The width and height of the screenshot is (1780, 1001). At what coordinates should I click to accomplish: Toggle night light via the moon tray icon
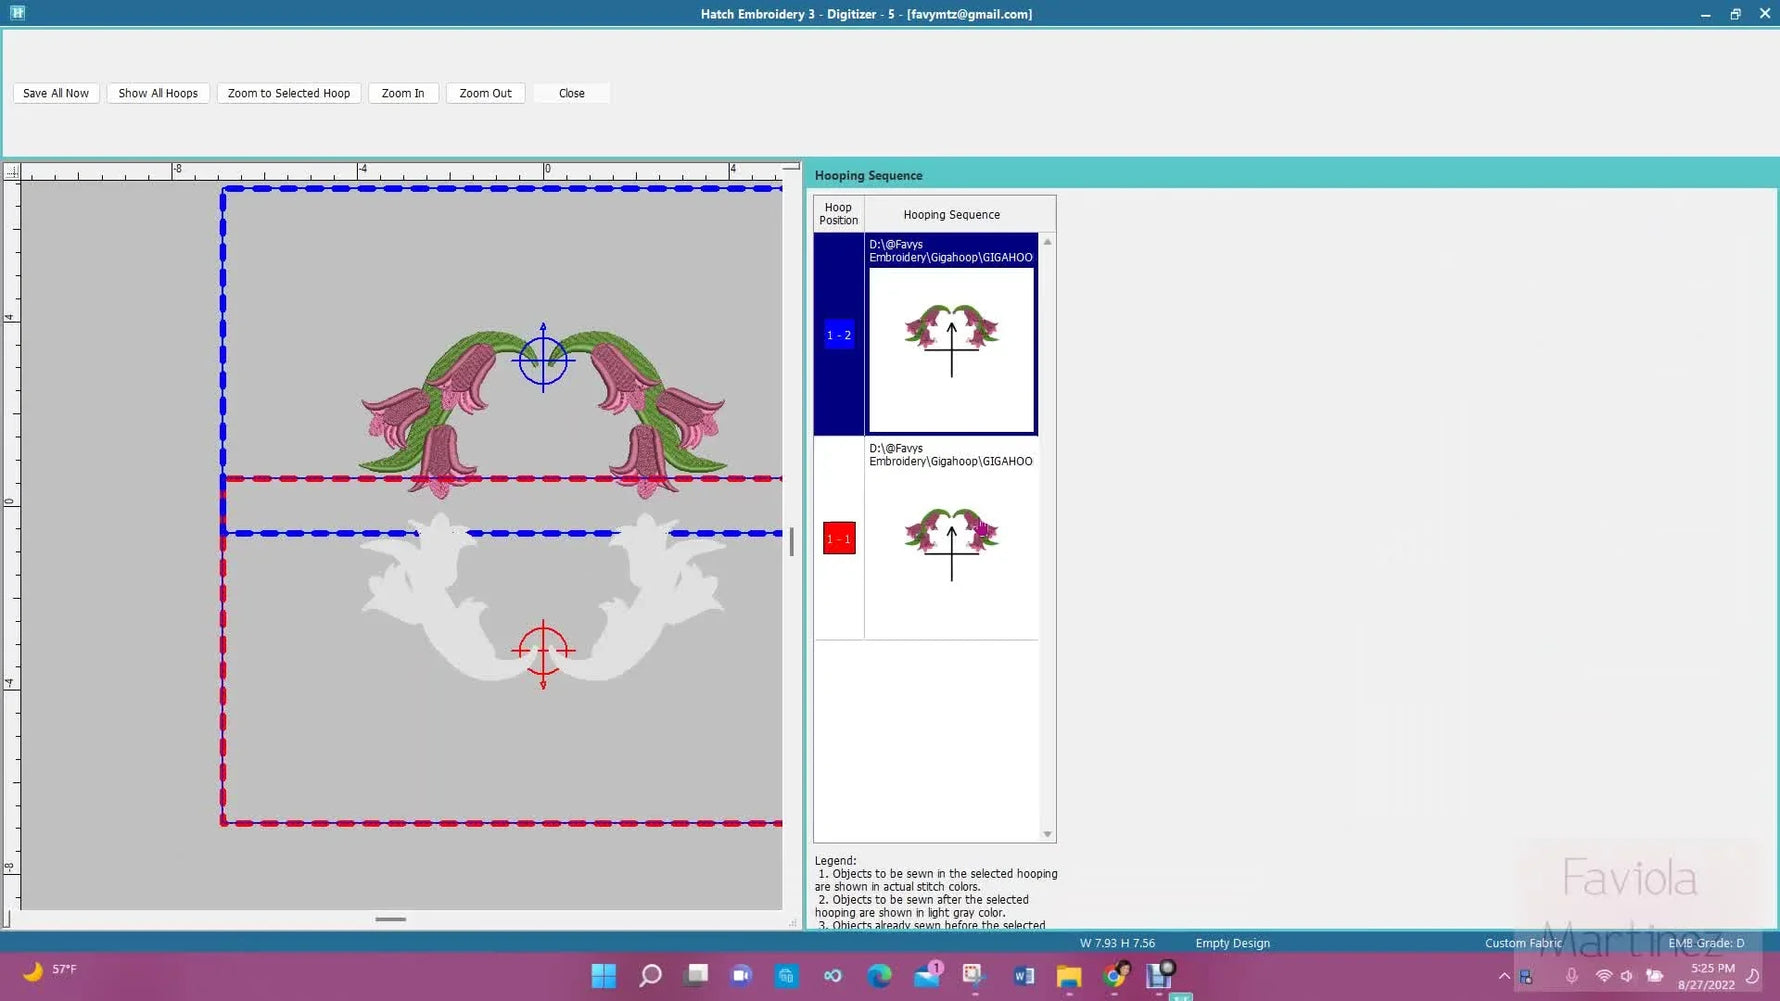(1752, 975)
